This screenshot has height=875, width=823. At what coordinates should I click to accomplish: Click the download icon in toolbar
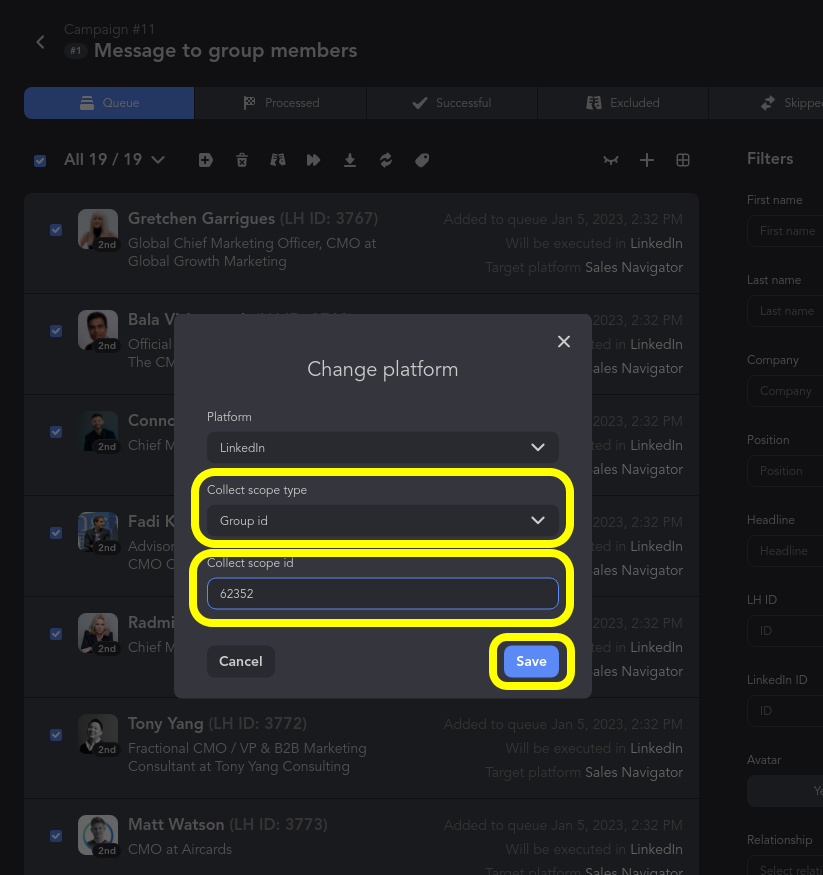point(350,160)
